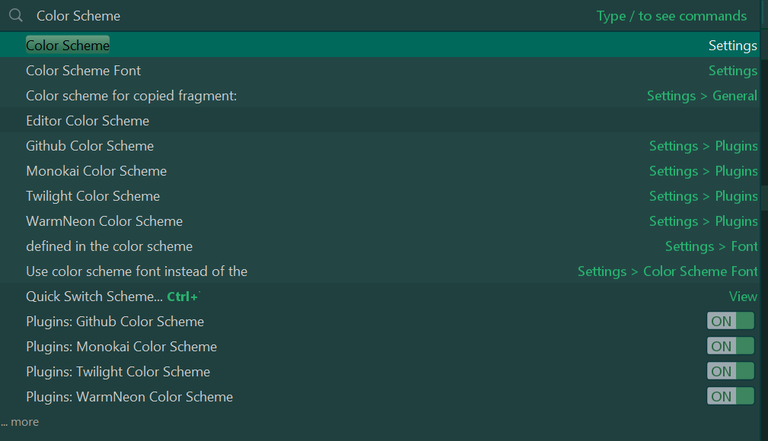This screenshot has height=441, width=768.
Task: Click 'Type / to see commands' hint
Action: coord(671,16)
